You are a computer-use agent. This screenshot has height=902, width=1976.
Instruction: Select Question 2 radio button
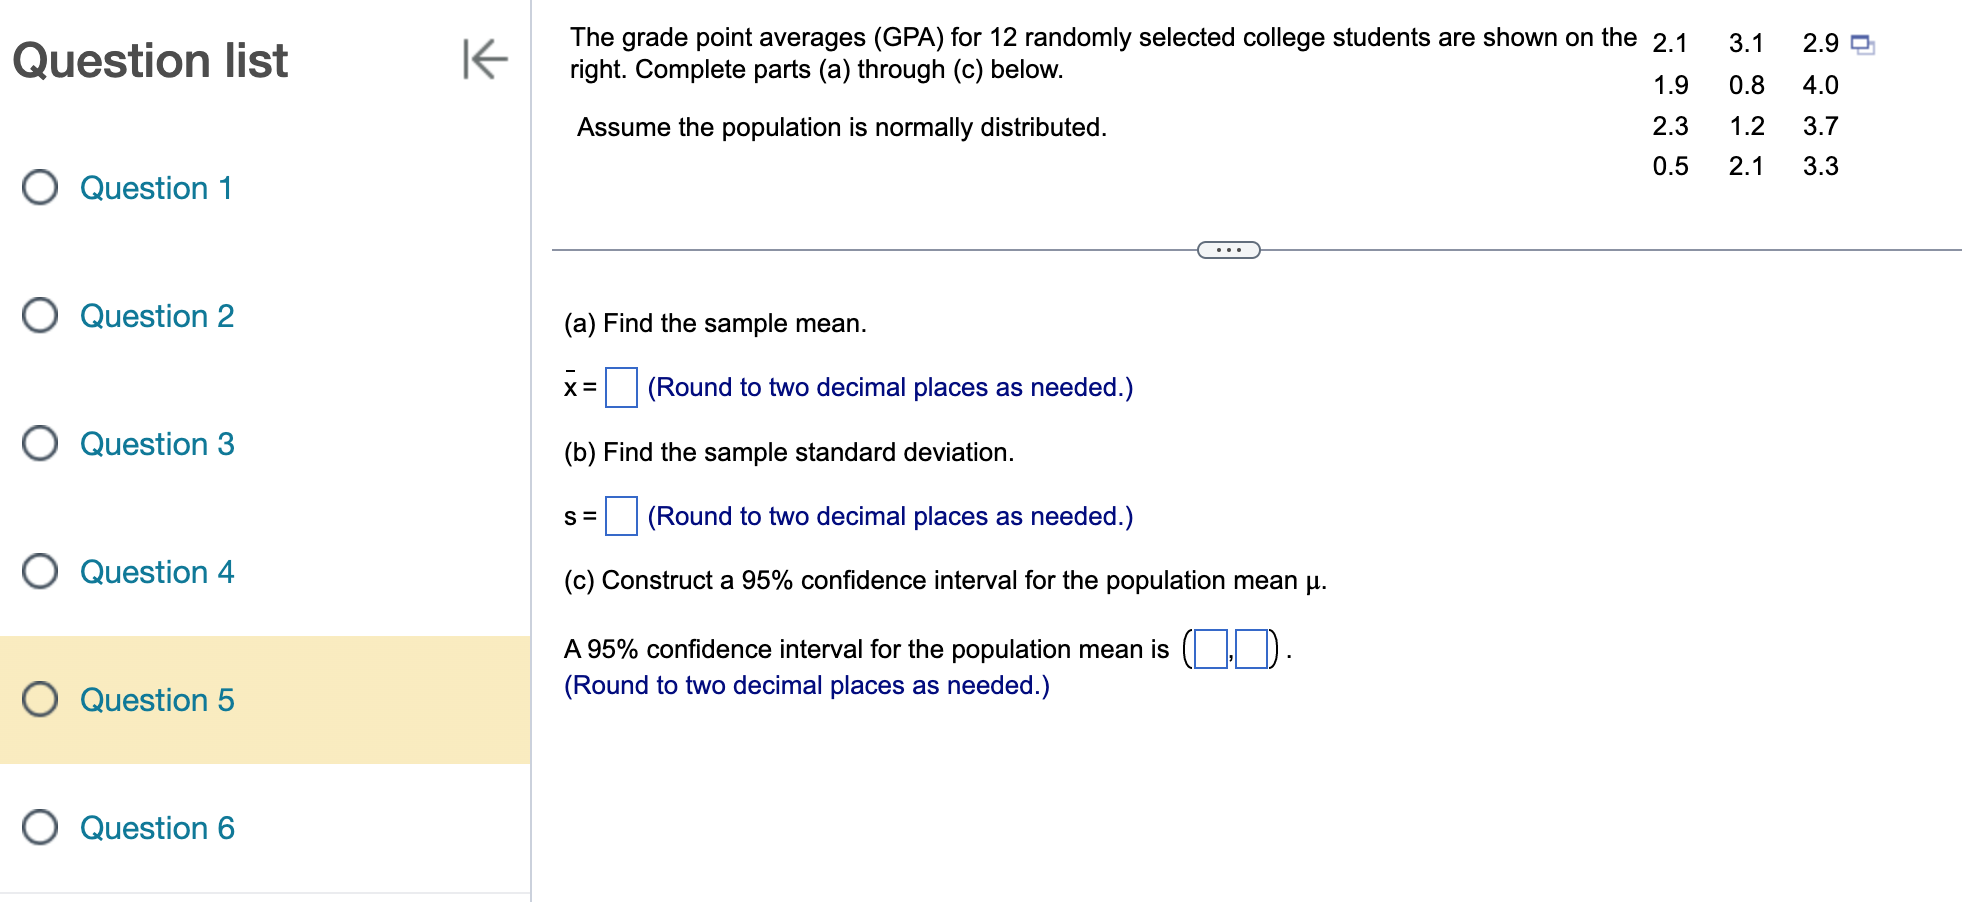click(40, 316)
